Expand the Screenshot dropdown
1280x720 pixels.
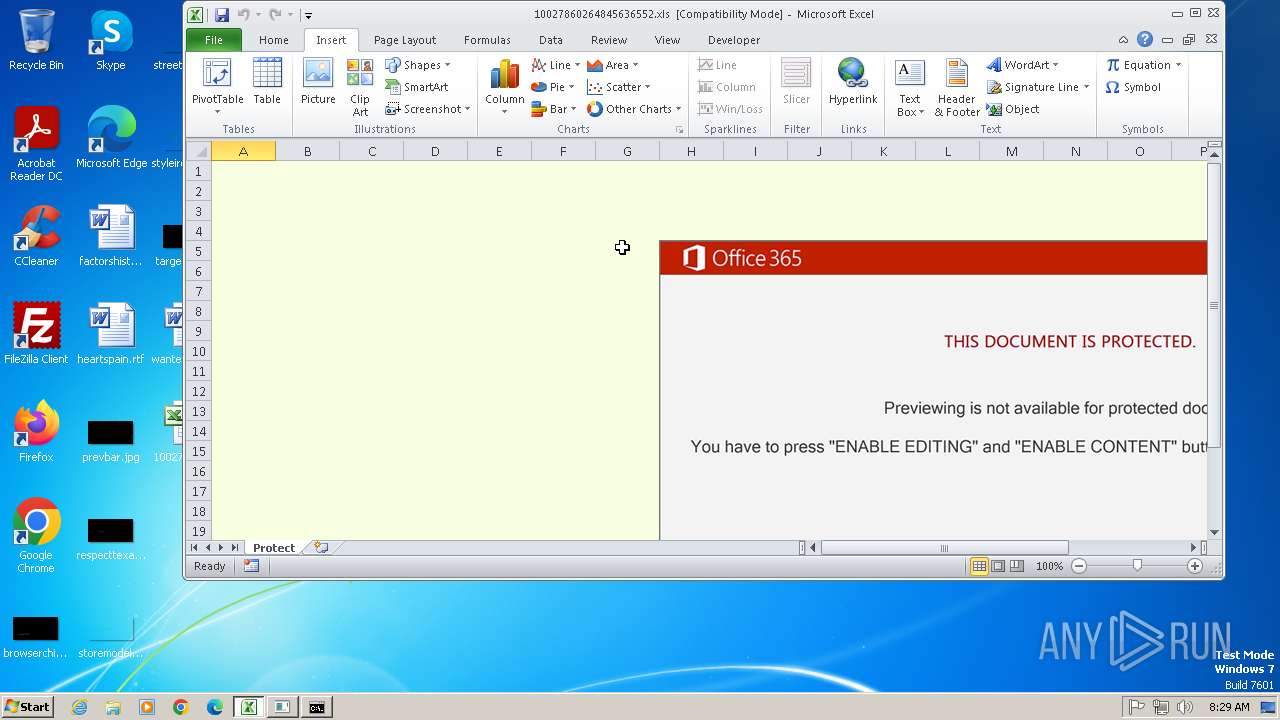tap(428, 109)
